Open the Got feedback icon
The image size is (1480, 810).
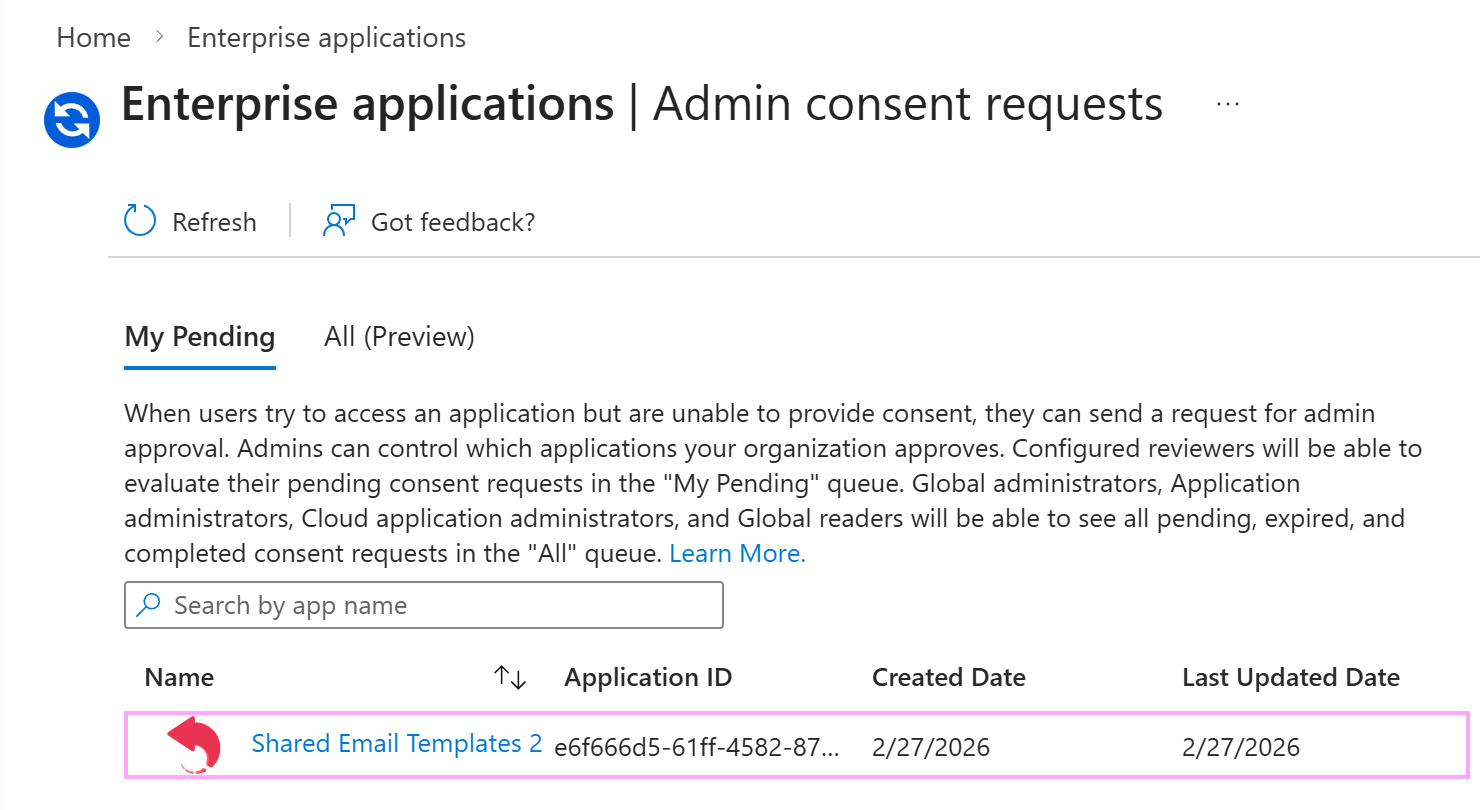tap(338, 220)
